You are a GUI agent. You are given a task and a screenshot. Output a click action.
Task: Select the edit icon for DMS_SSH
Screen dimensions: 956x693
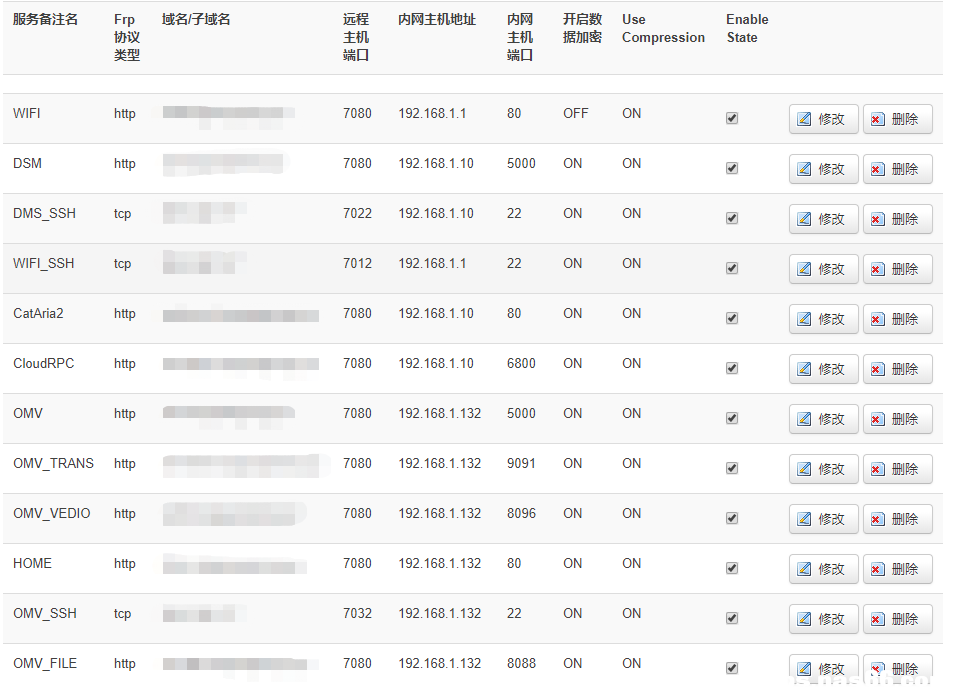807,218
